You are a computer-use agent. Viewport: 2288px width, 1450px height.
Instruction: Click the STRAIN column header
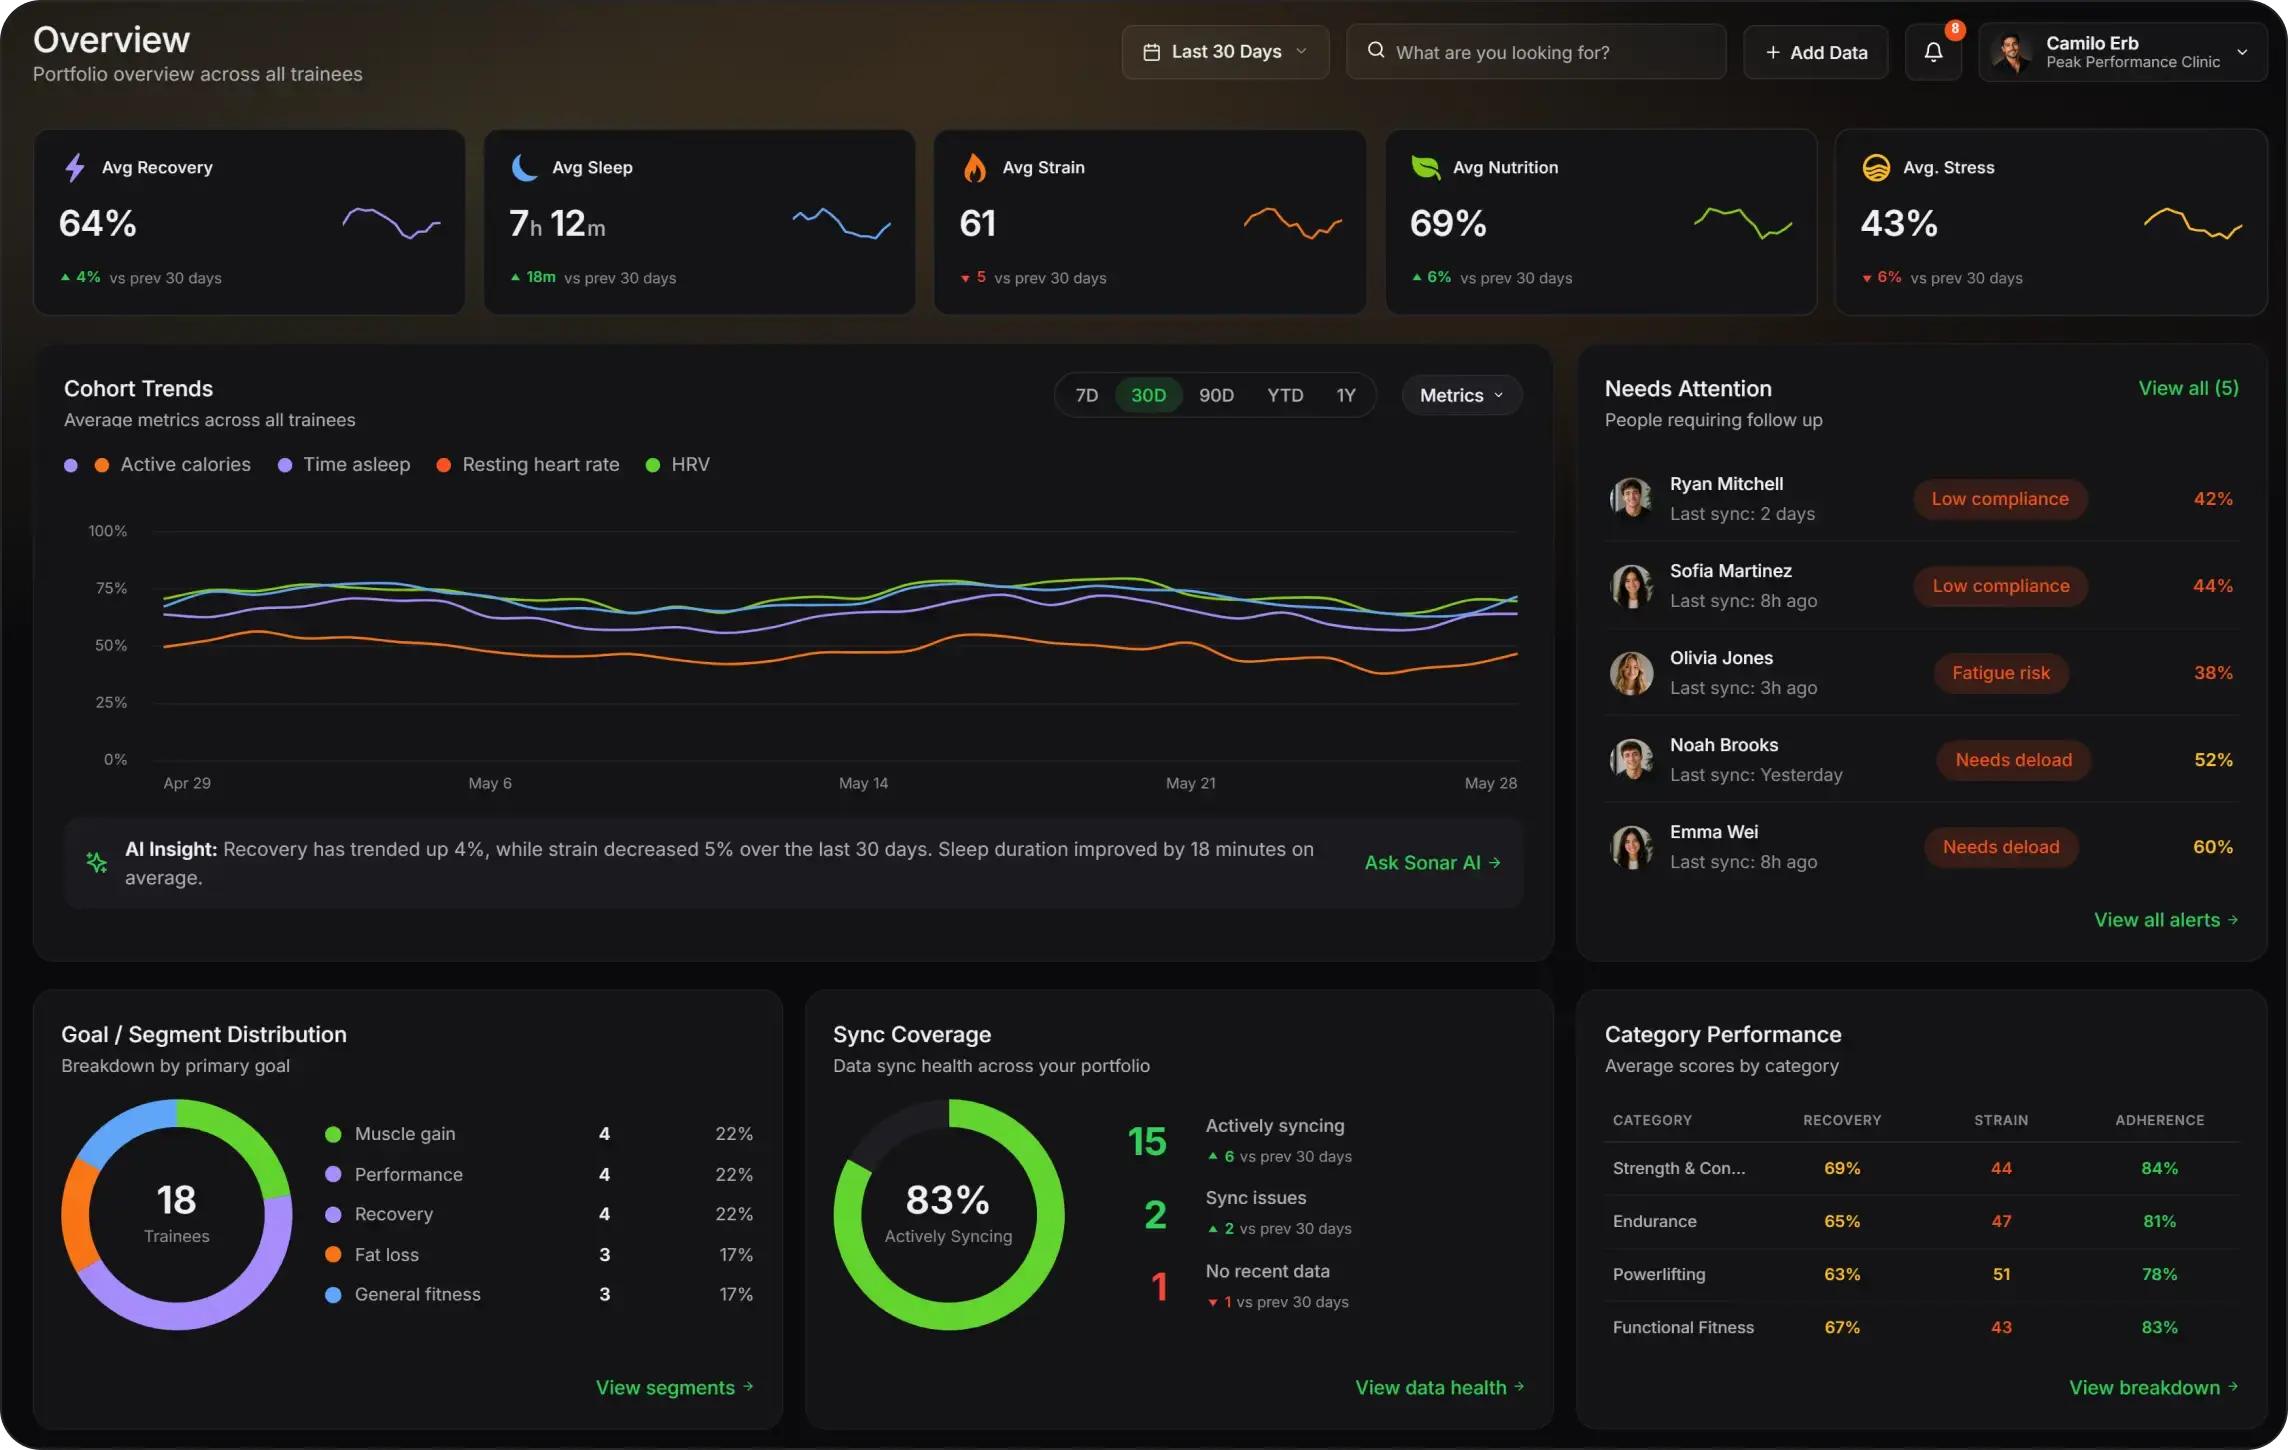2001,1120
